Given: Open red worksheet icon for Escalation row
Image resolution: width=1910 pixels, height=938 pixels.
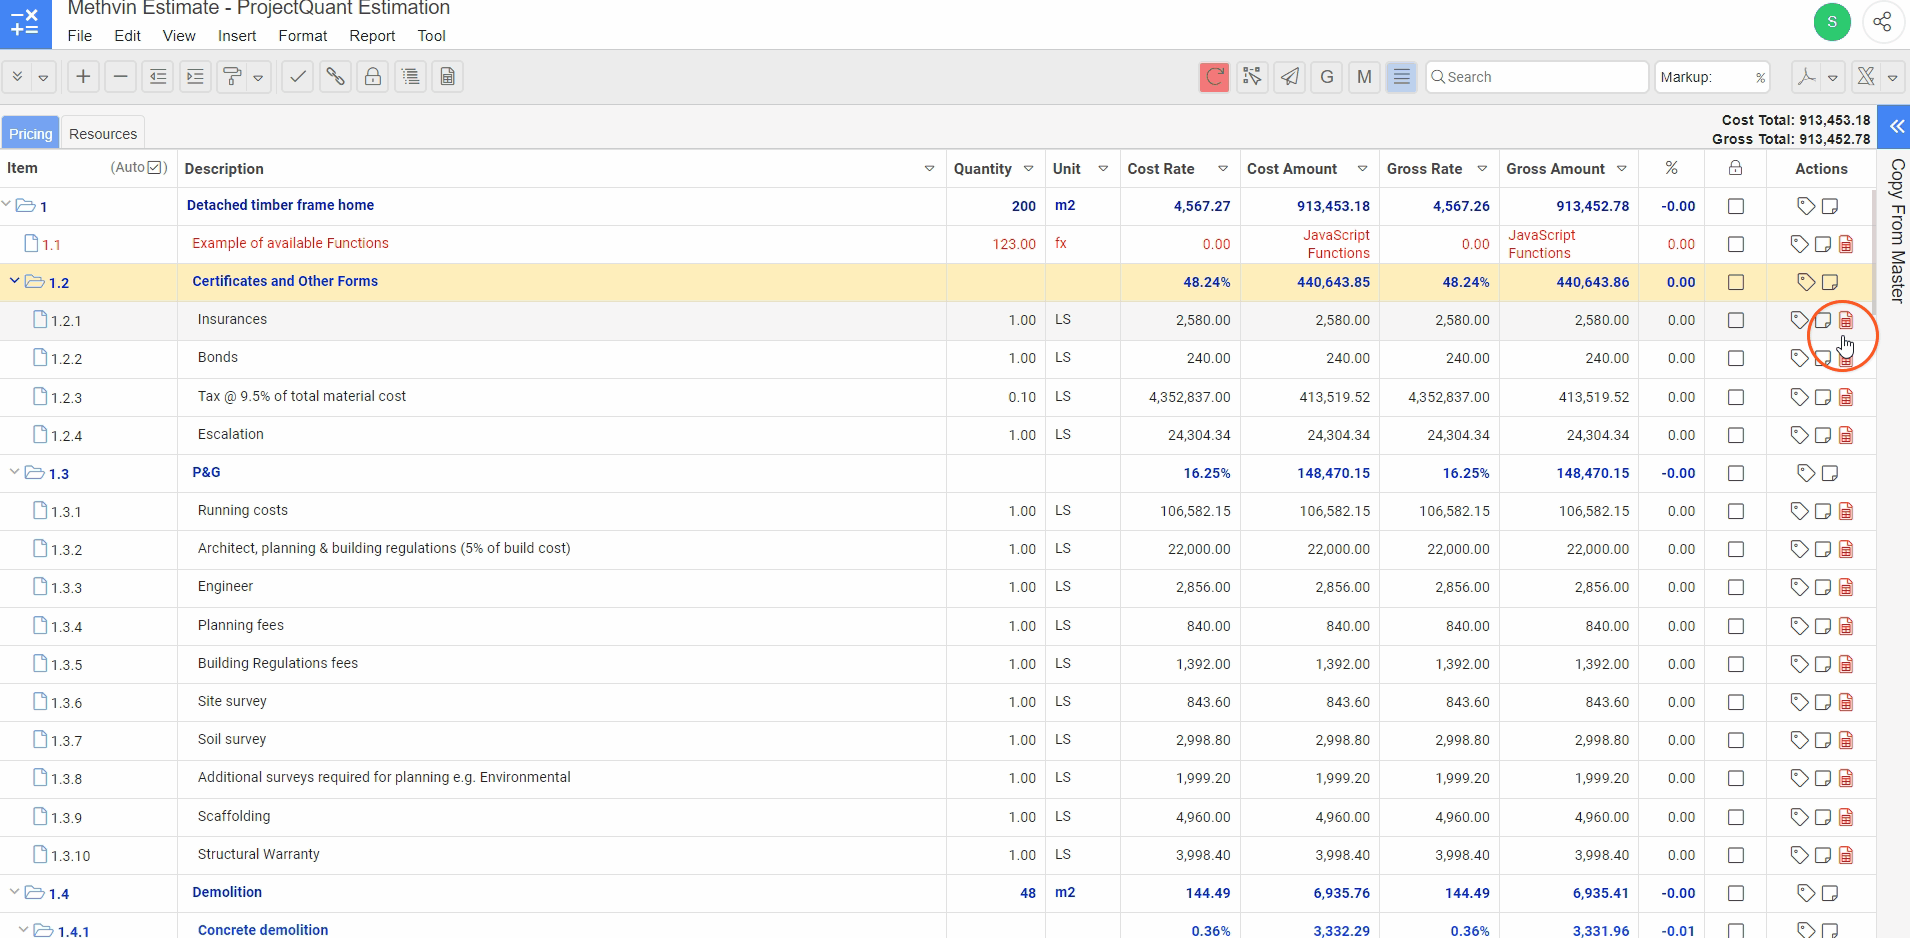Looking at the screenshot, I should coord(1846,436).
